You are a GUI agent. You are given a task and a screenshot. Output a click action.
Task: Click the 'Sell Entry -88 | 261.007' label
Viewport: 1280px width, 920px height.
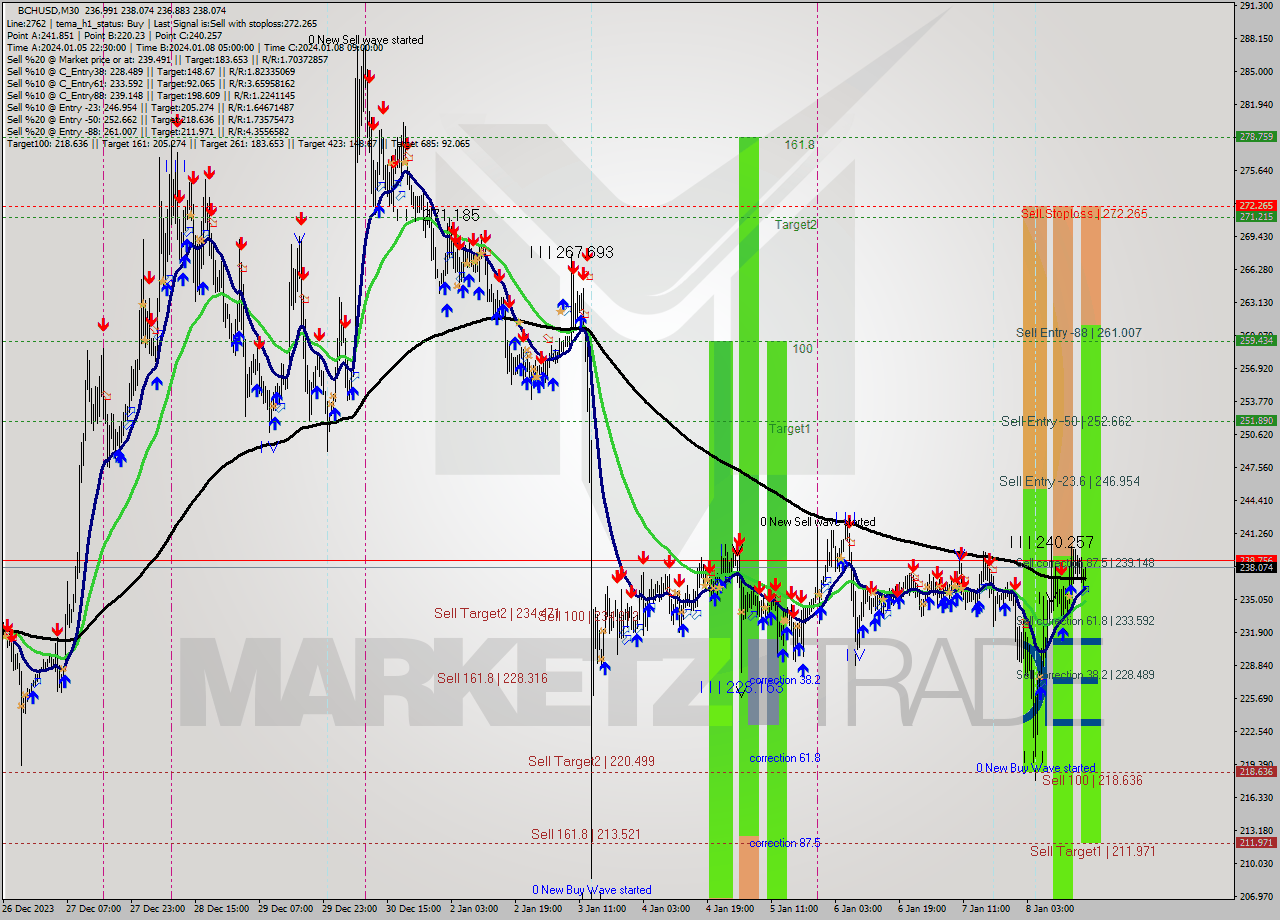point(1079,332)
